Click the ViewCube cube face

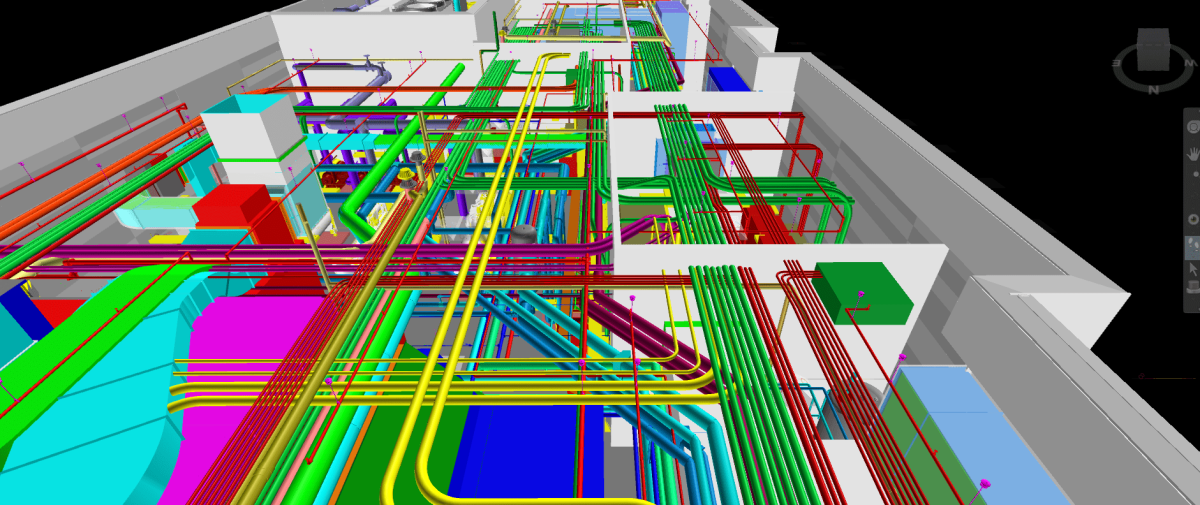[x=1151, y=49]
